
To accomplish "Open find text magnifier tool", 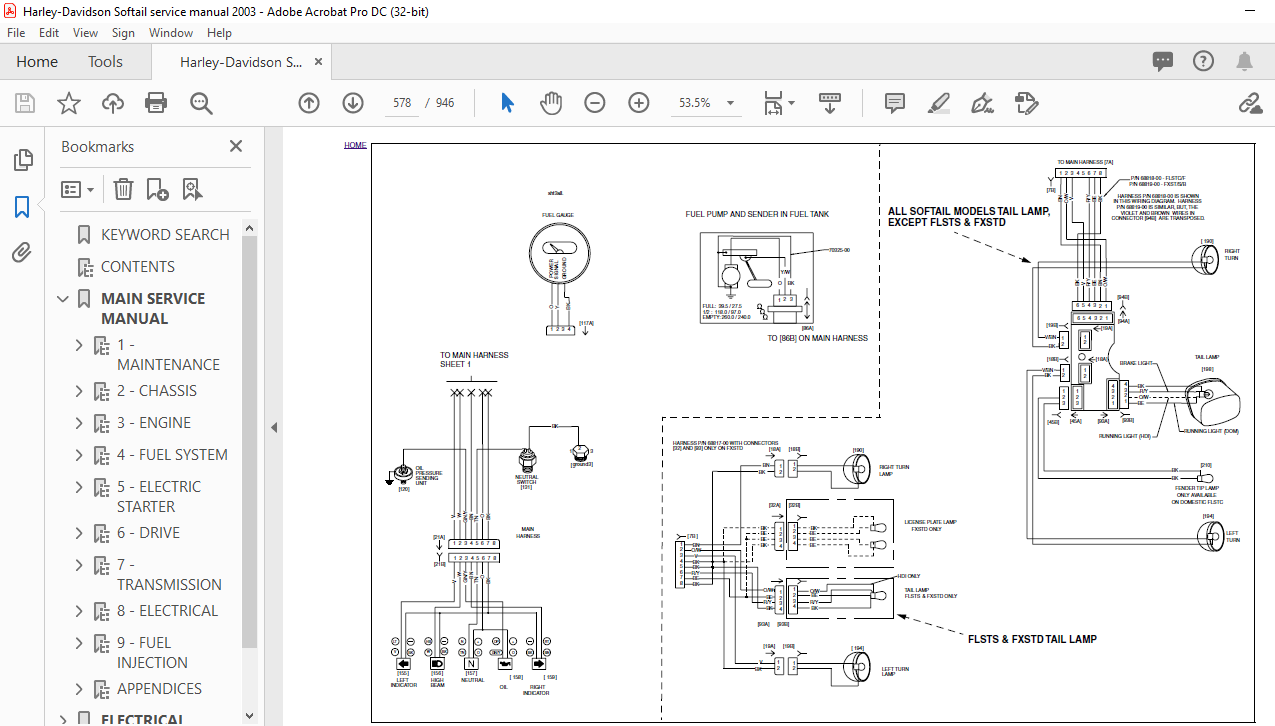I will 201,103.
